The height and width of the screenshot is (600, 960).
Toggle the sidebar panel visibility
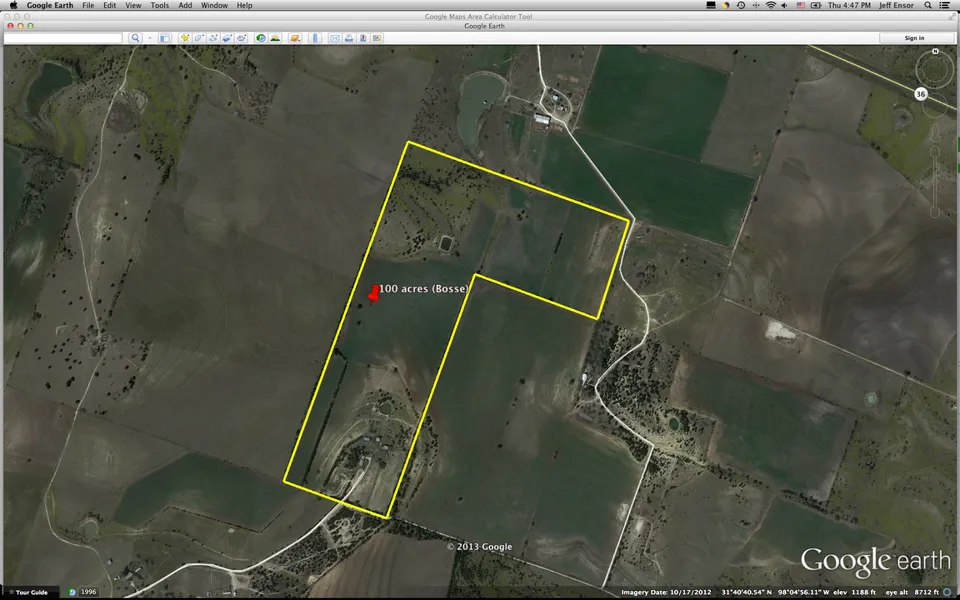(x=164, y=38)
